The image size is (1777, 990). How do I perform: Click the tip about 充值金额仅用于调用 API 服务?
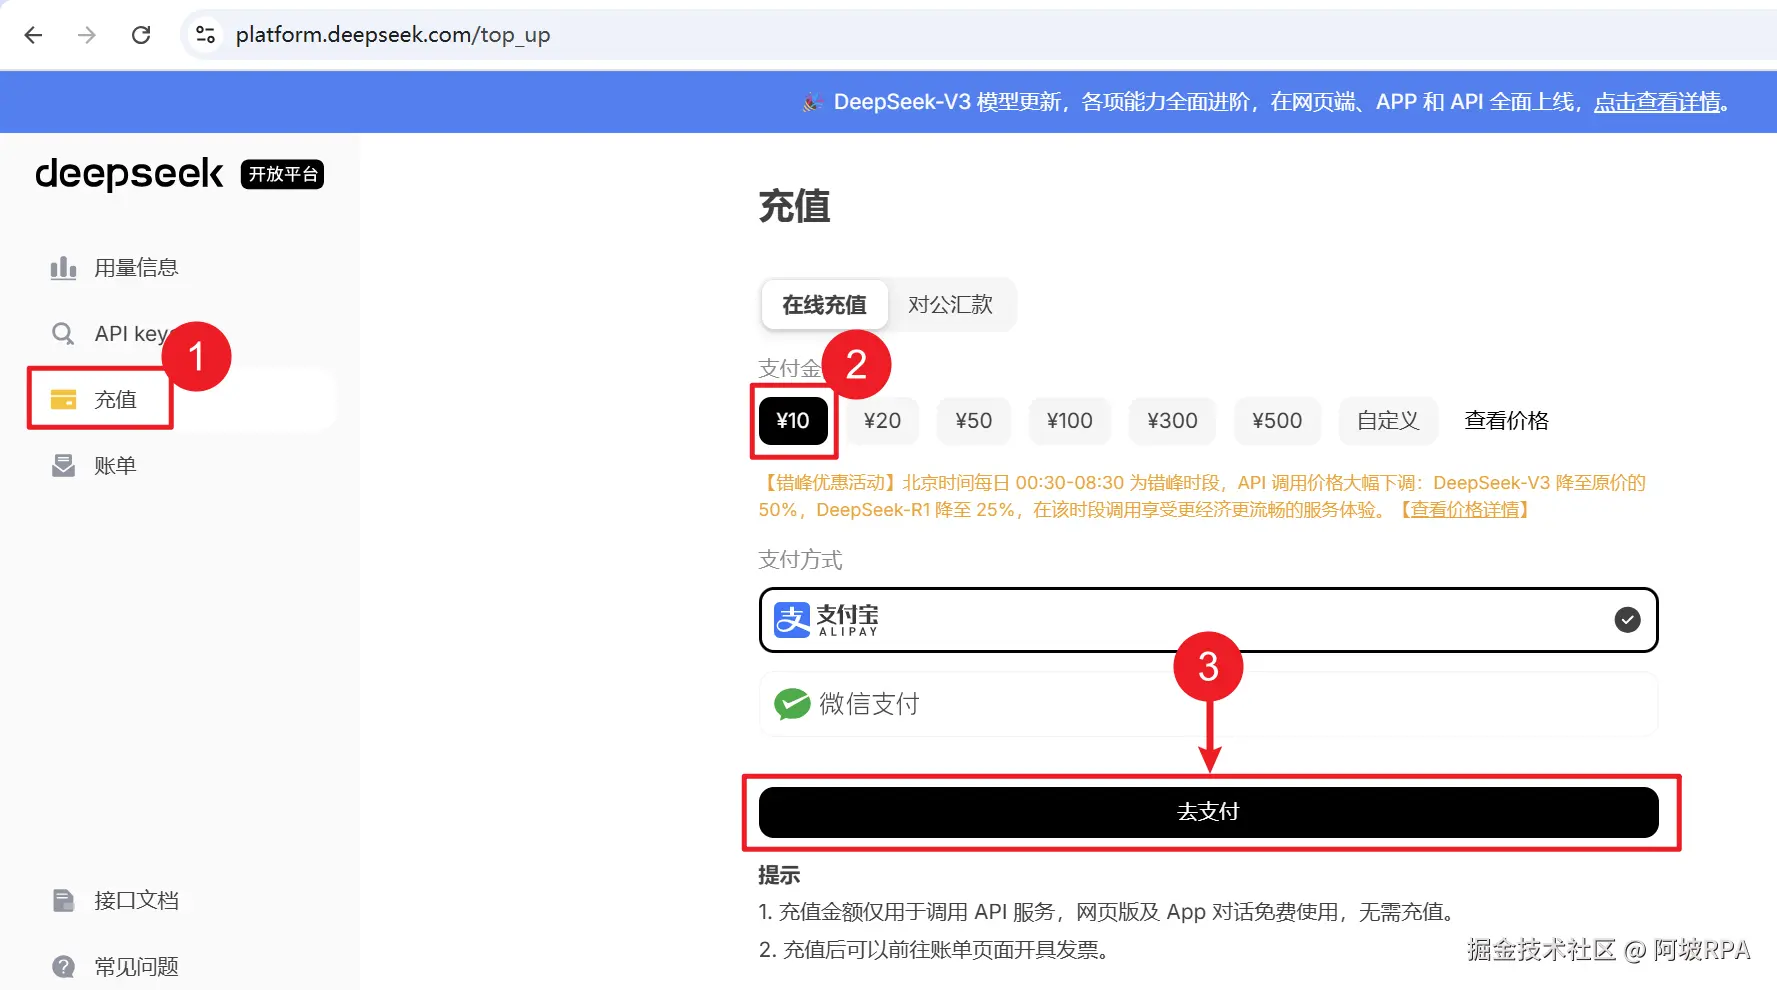coord(1106,912)
